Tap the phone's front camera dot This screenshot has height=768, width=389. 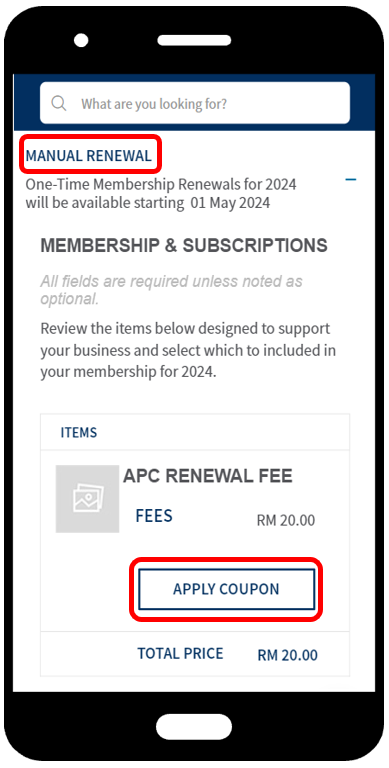pos(81,40)
